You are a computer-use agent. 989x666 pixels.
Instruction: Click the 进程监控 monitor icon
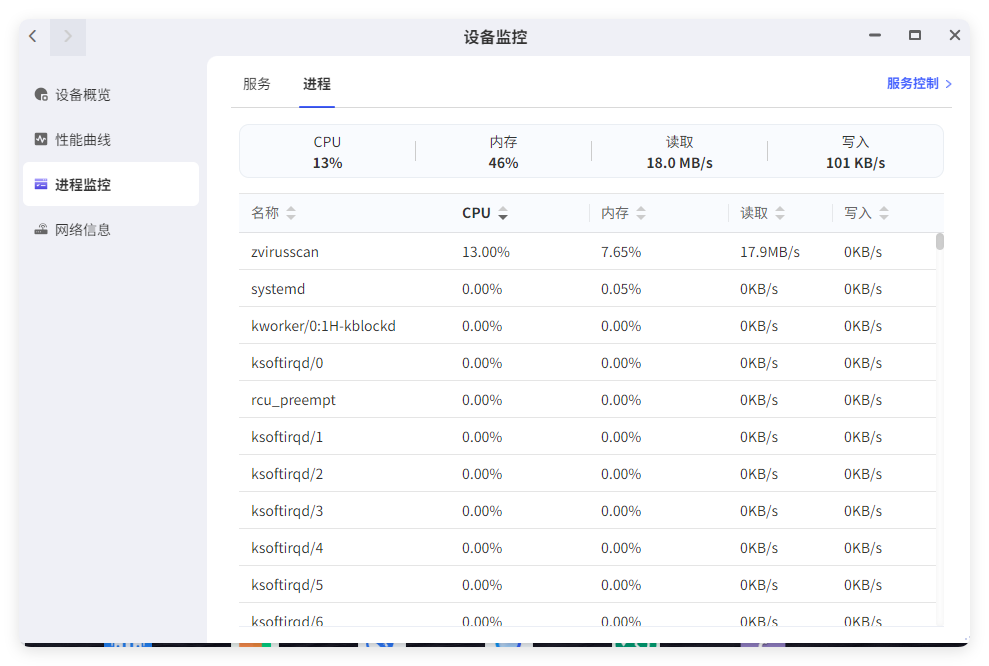pyautogui.click(x=40, y=184)
